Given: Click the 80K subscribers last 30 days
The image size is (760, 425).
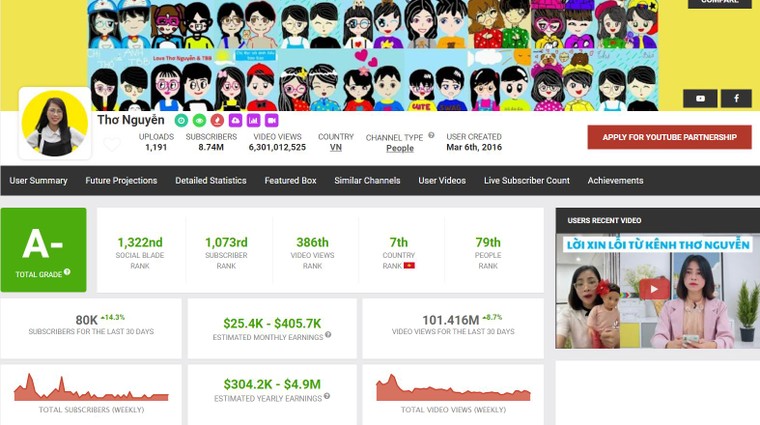Looking at the screenshot, I should [87, 320].
